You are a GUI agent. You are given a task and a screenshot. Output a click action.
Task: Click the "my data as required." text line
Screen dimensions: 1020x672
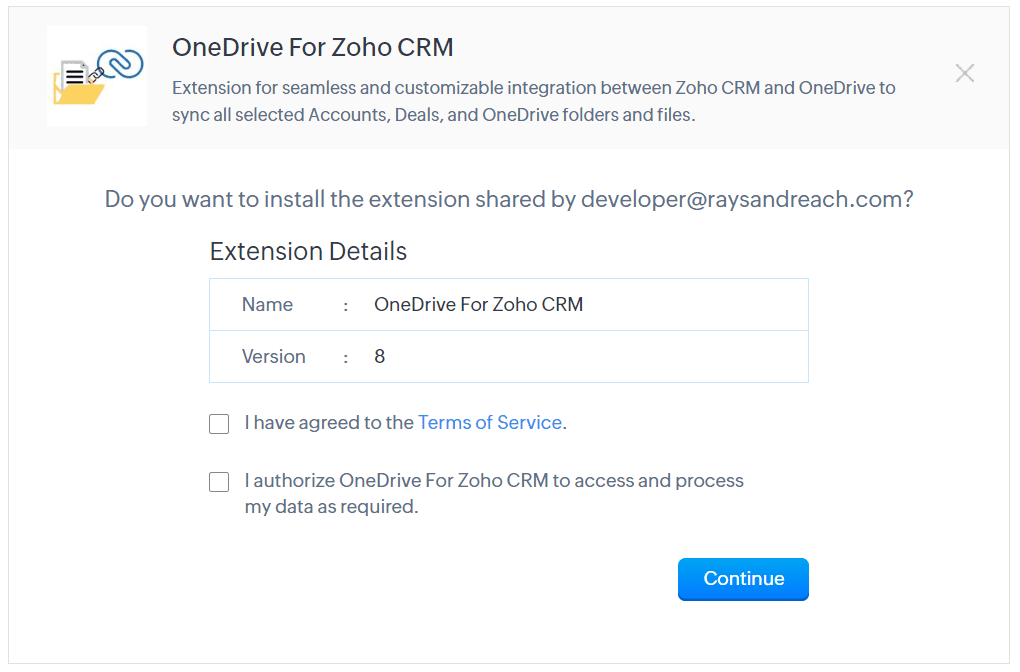pyautogui.click(x=331, y=507)
